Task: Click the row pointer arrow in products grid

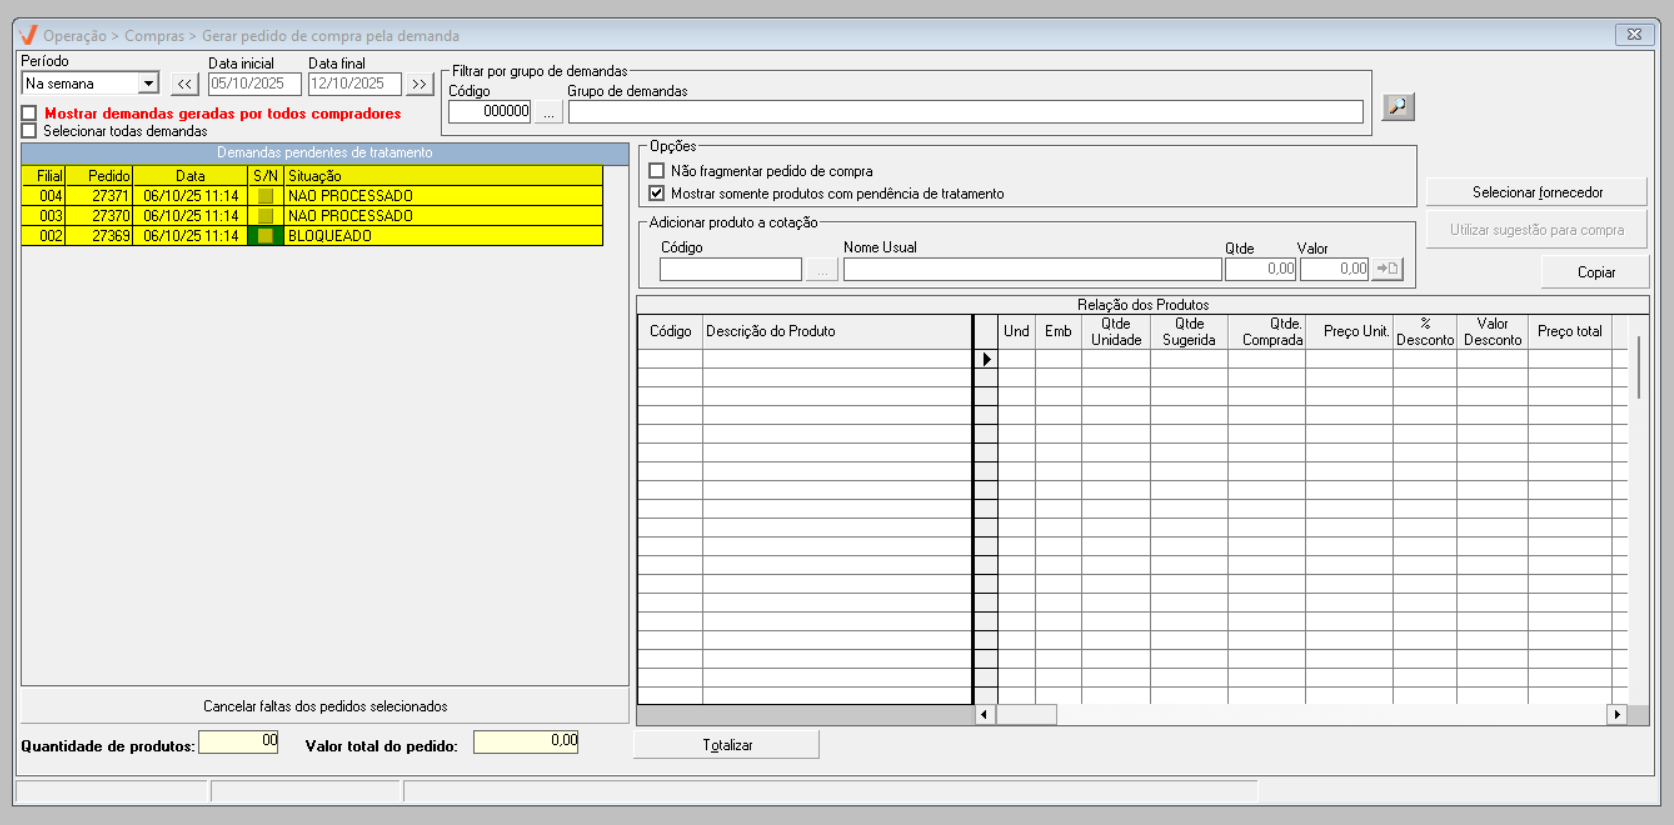Action: pyautogui.click(x=986, y=359)
